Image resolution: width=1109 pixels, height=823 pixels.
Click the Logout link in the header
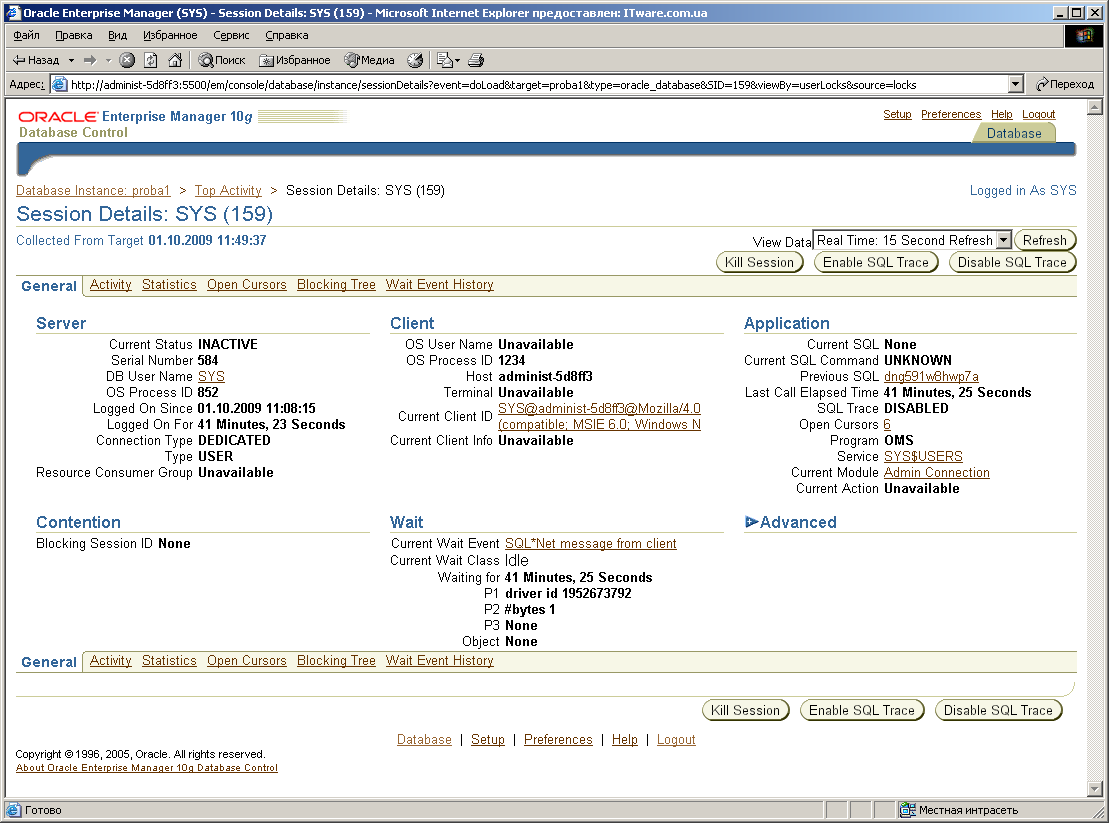(x=1038, y=115)
